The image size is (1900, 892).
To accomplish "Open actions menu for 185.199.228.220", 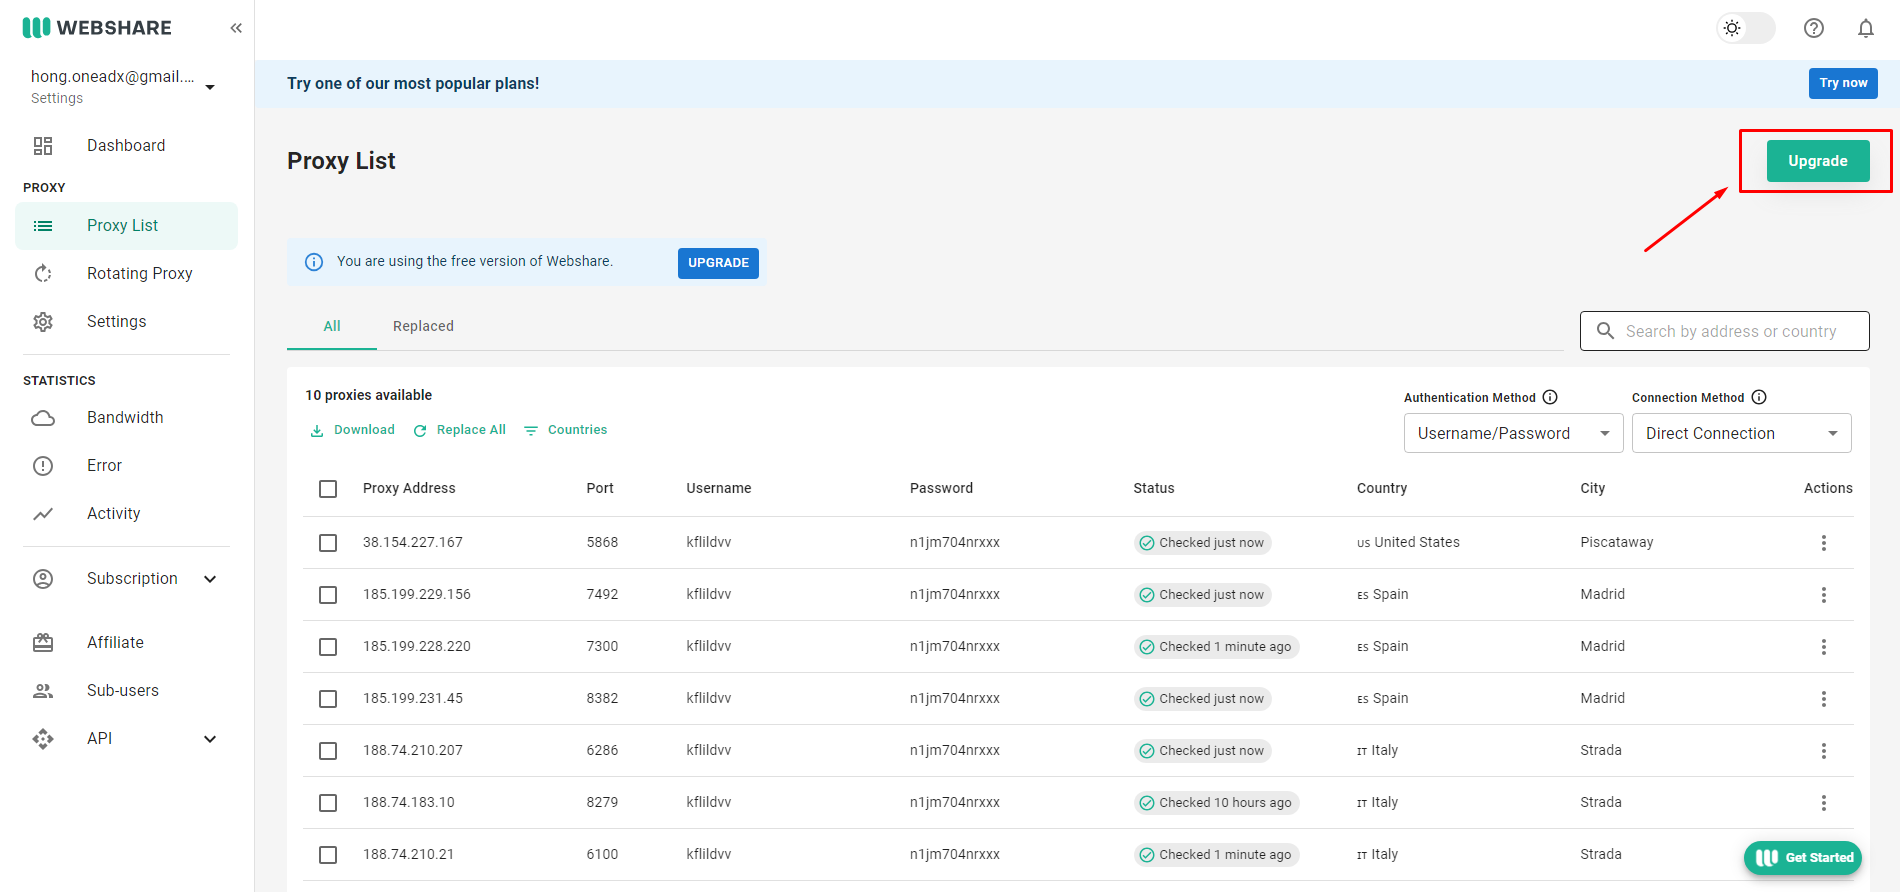I will (1824, 647).
